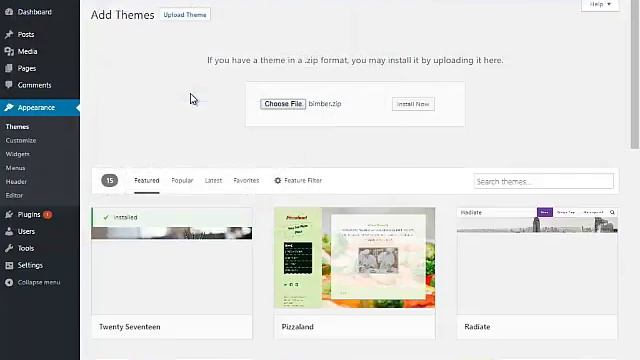640x360 pixels.
Task: Click the Radiate theme thumbnail
Action: tap(537, 261)
